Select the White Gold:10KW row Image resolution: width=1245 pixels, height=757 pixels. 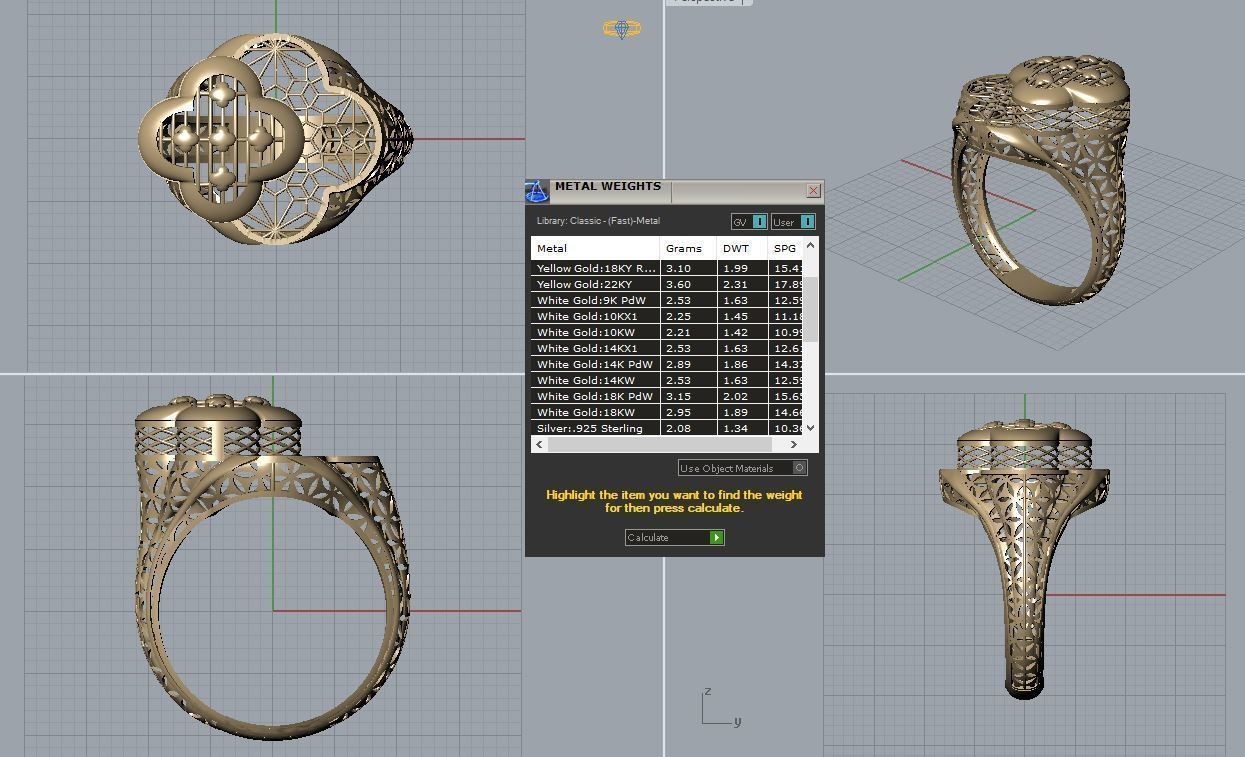click(666, 332)
